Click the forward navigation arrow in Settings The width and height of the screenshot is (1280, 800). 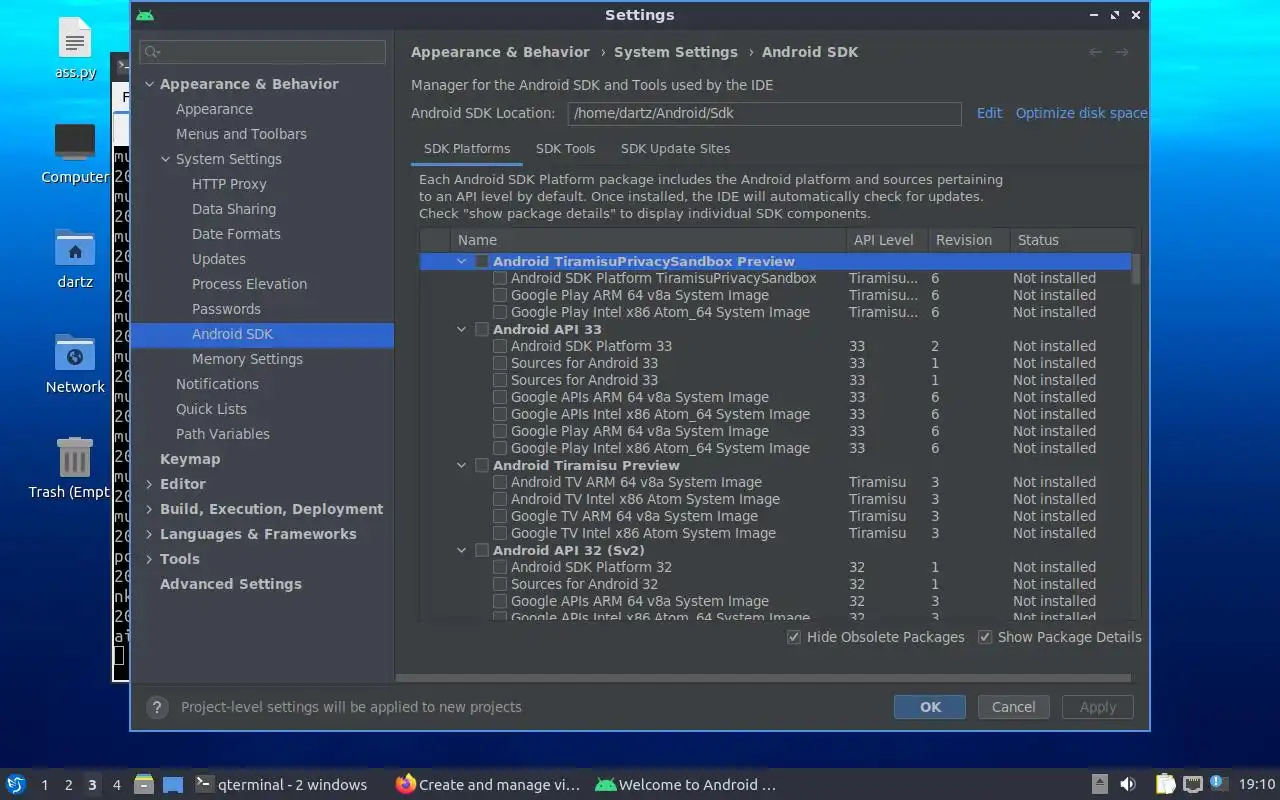point(1122,52)
